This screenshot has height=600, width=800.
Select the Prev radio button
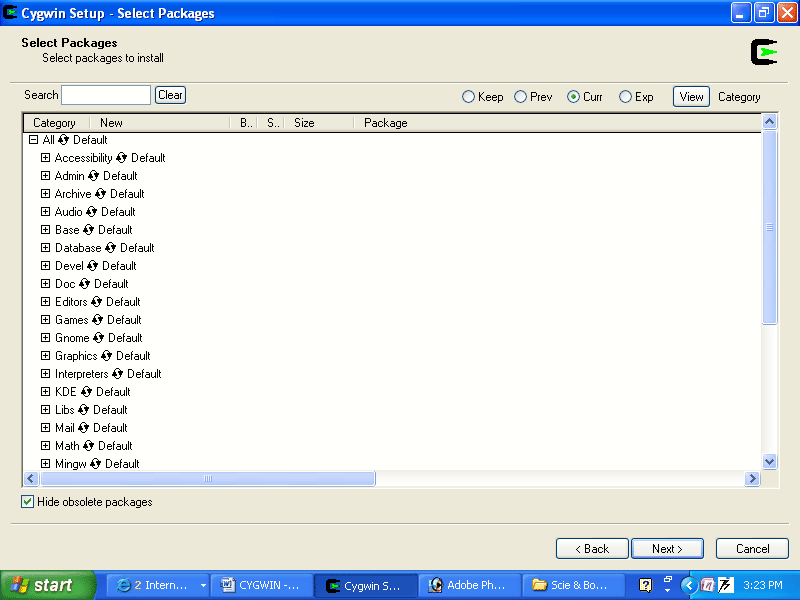520,97
